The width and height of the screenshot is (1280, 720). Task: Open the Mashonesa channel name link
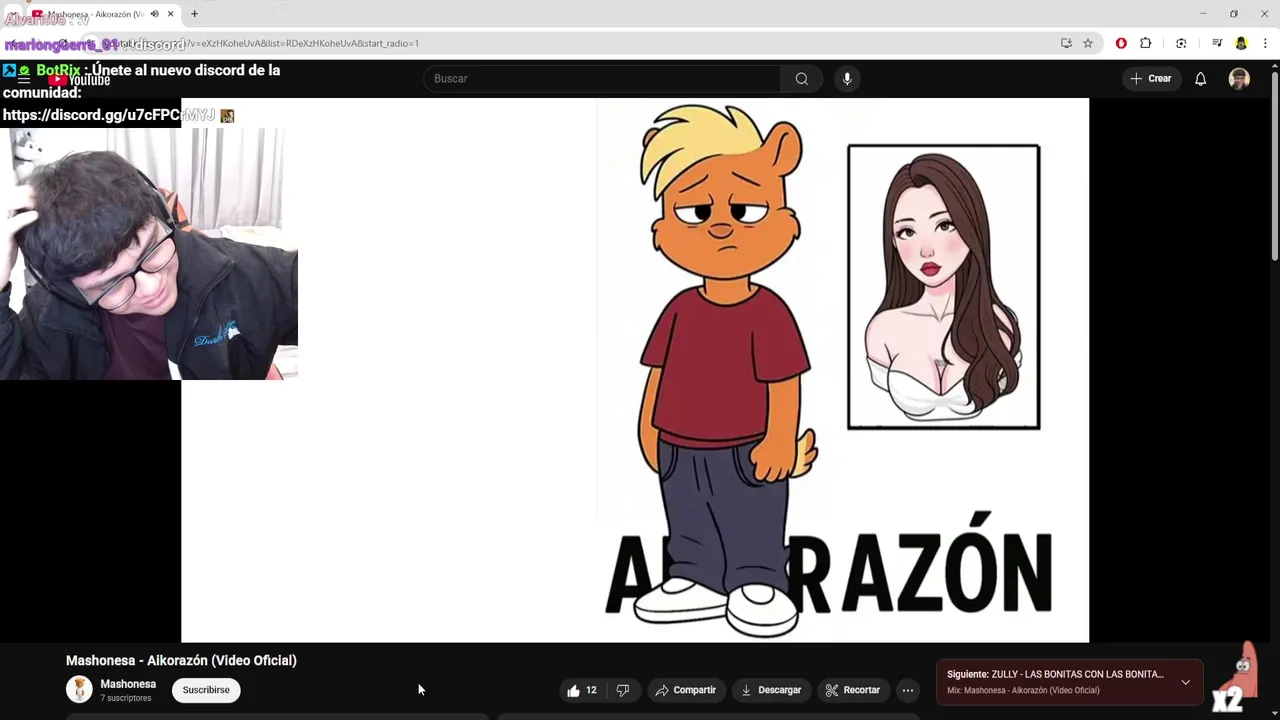pyautogui.click(x=128, y=684)
